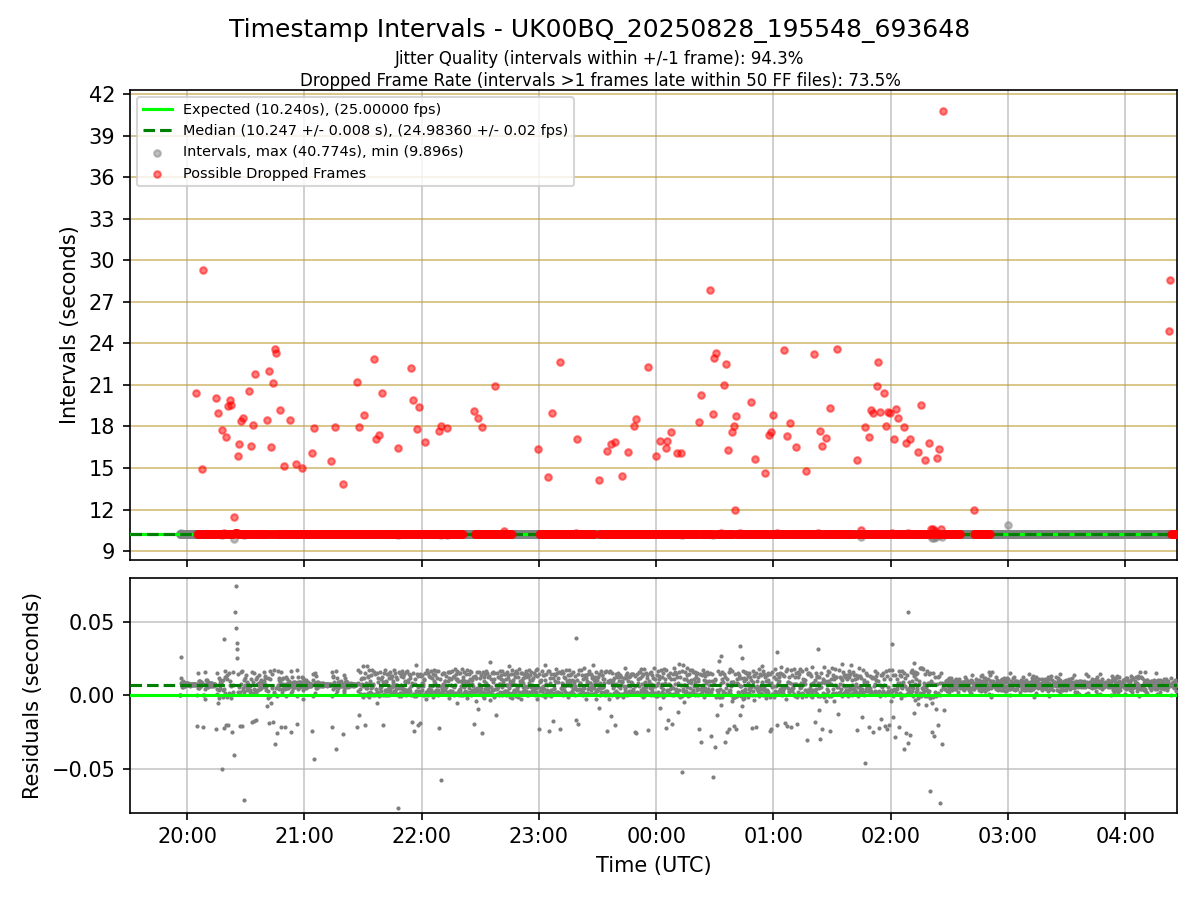1200x900 pixels.
Task: Click the 24 y-axis tick label
Action: click(101, 343)
